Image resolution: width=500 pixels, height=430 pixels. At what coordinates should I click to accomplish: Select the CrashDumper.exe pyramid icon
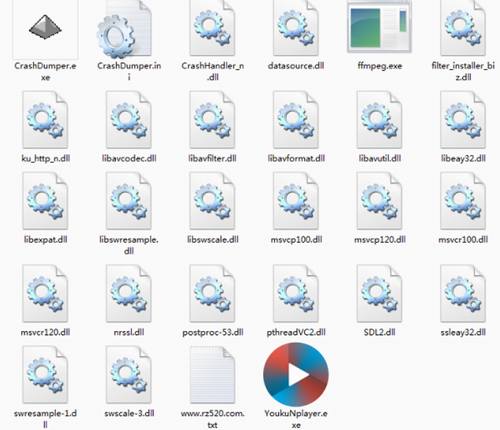[x=45, y=28]
